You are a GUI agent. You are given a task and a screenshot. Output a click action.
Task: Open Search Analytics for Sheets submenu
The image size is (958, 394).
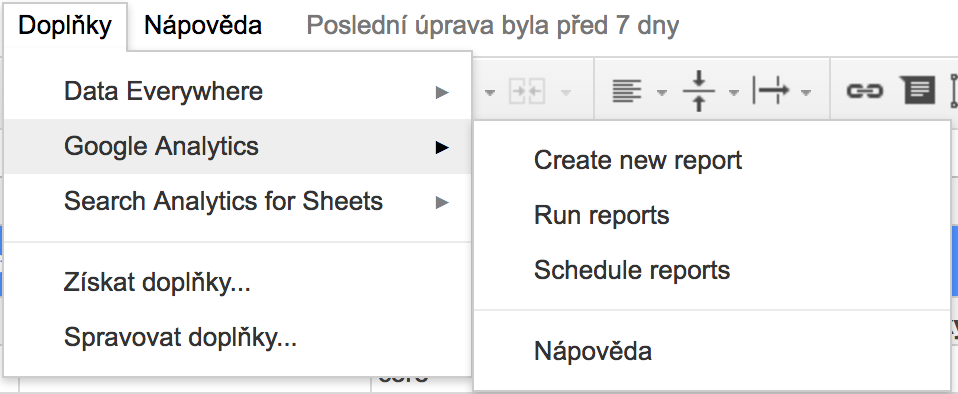coord(238,202)
